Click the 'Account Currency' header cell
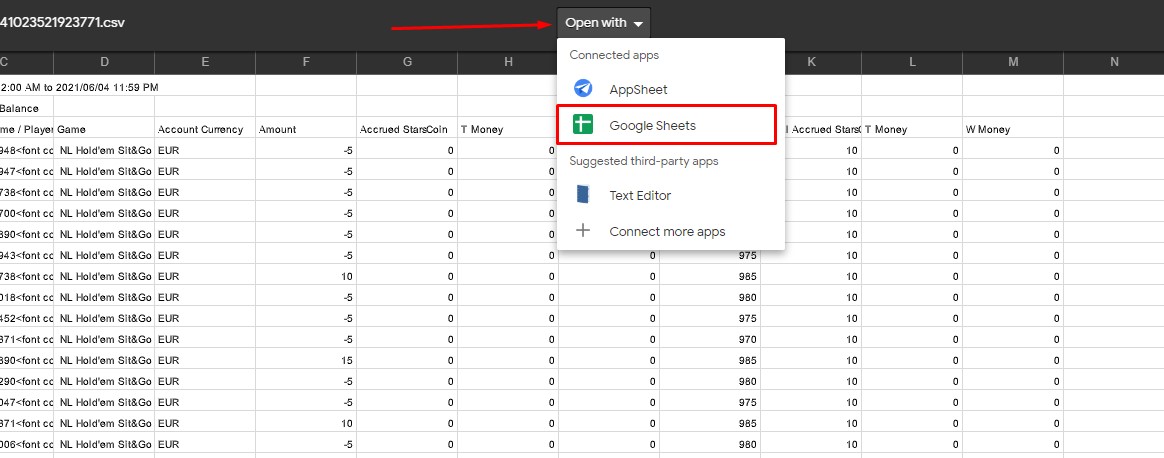Screen dimensions: 1164x458 pyautogui.click(x=205, y=129)
